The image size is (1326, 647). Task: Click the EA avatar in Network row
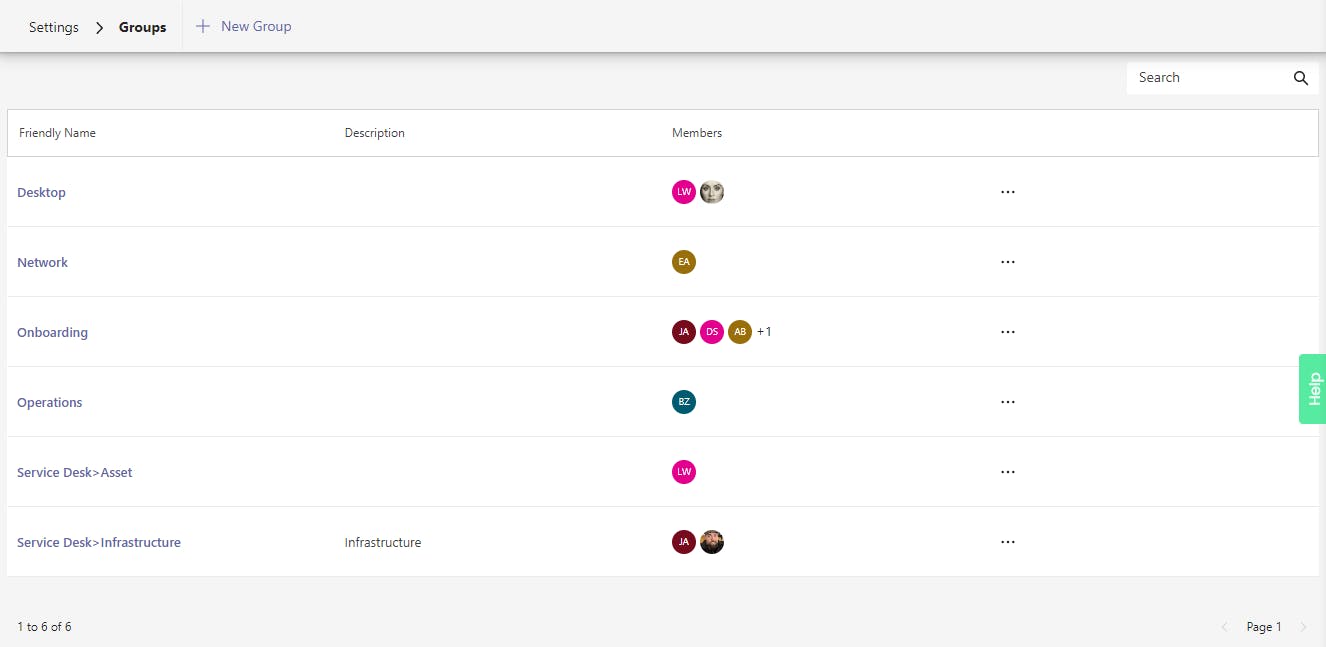pos(684,262)
